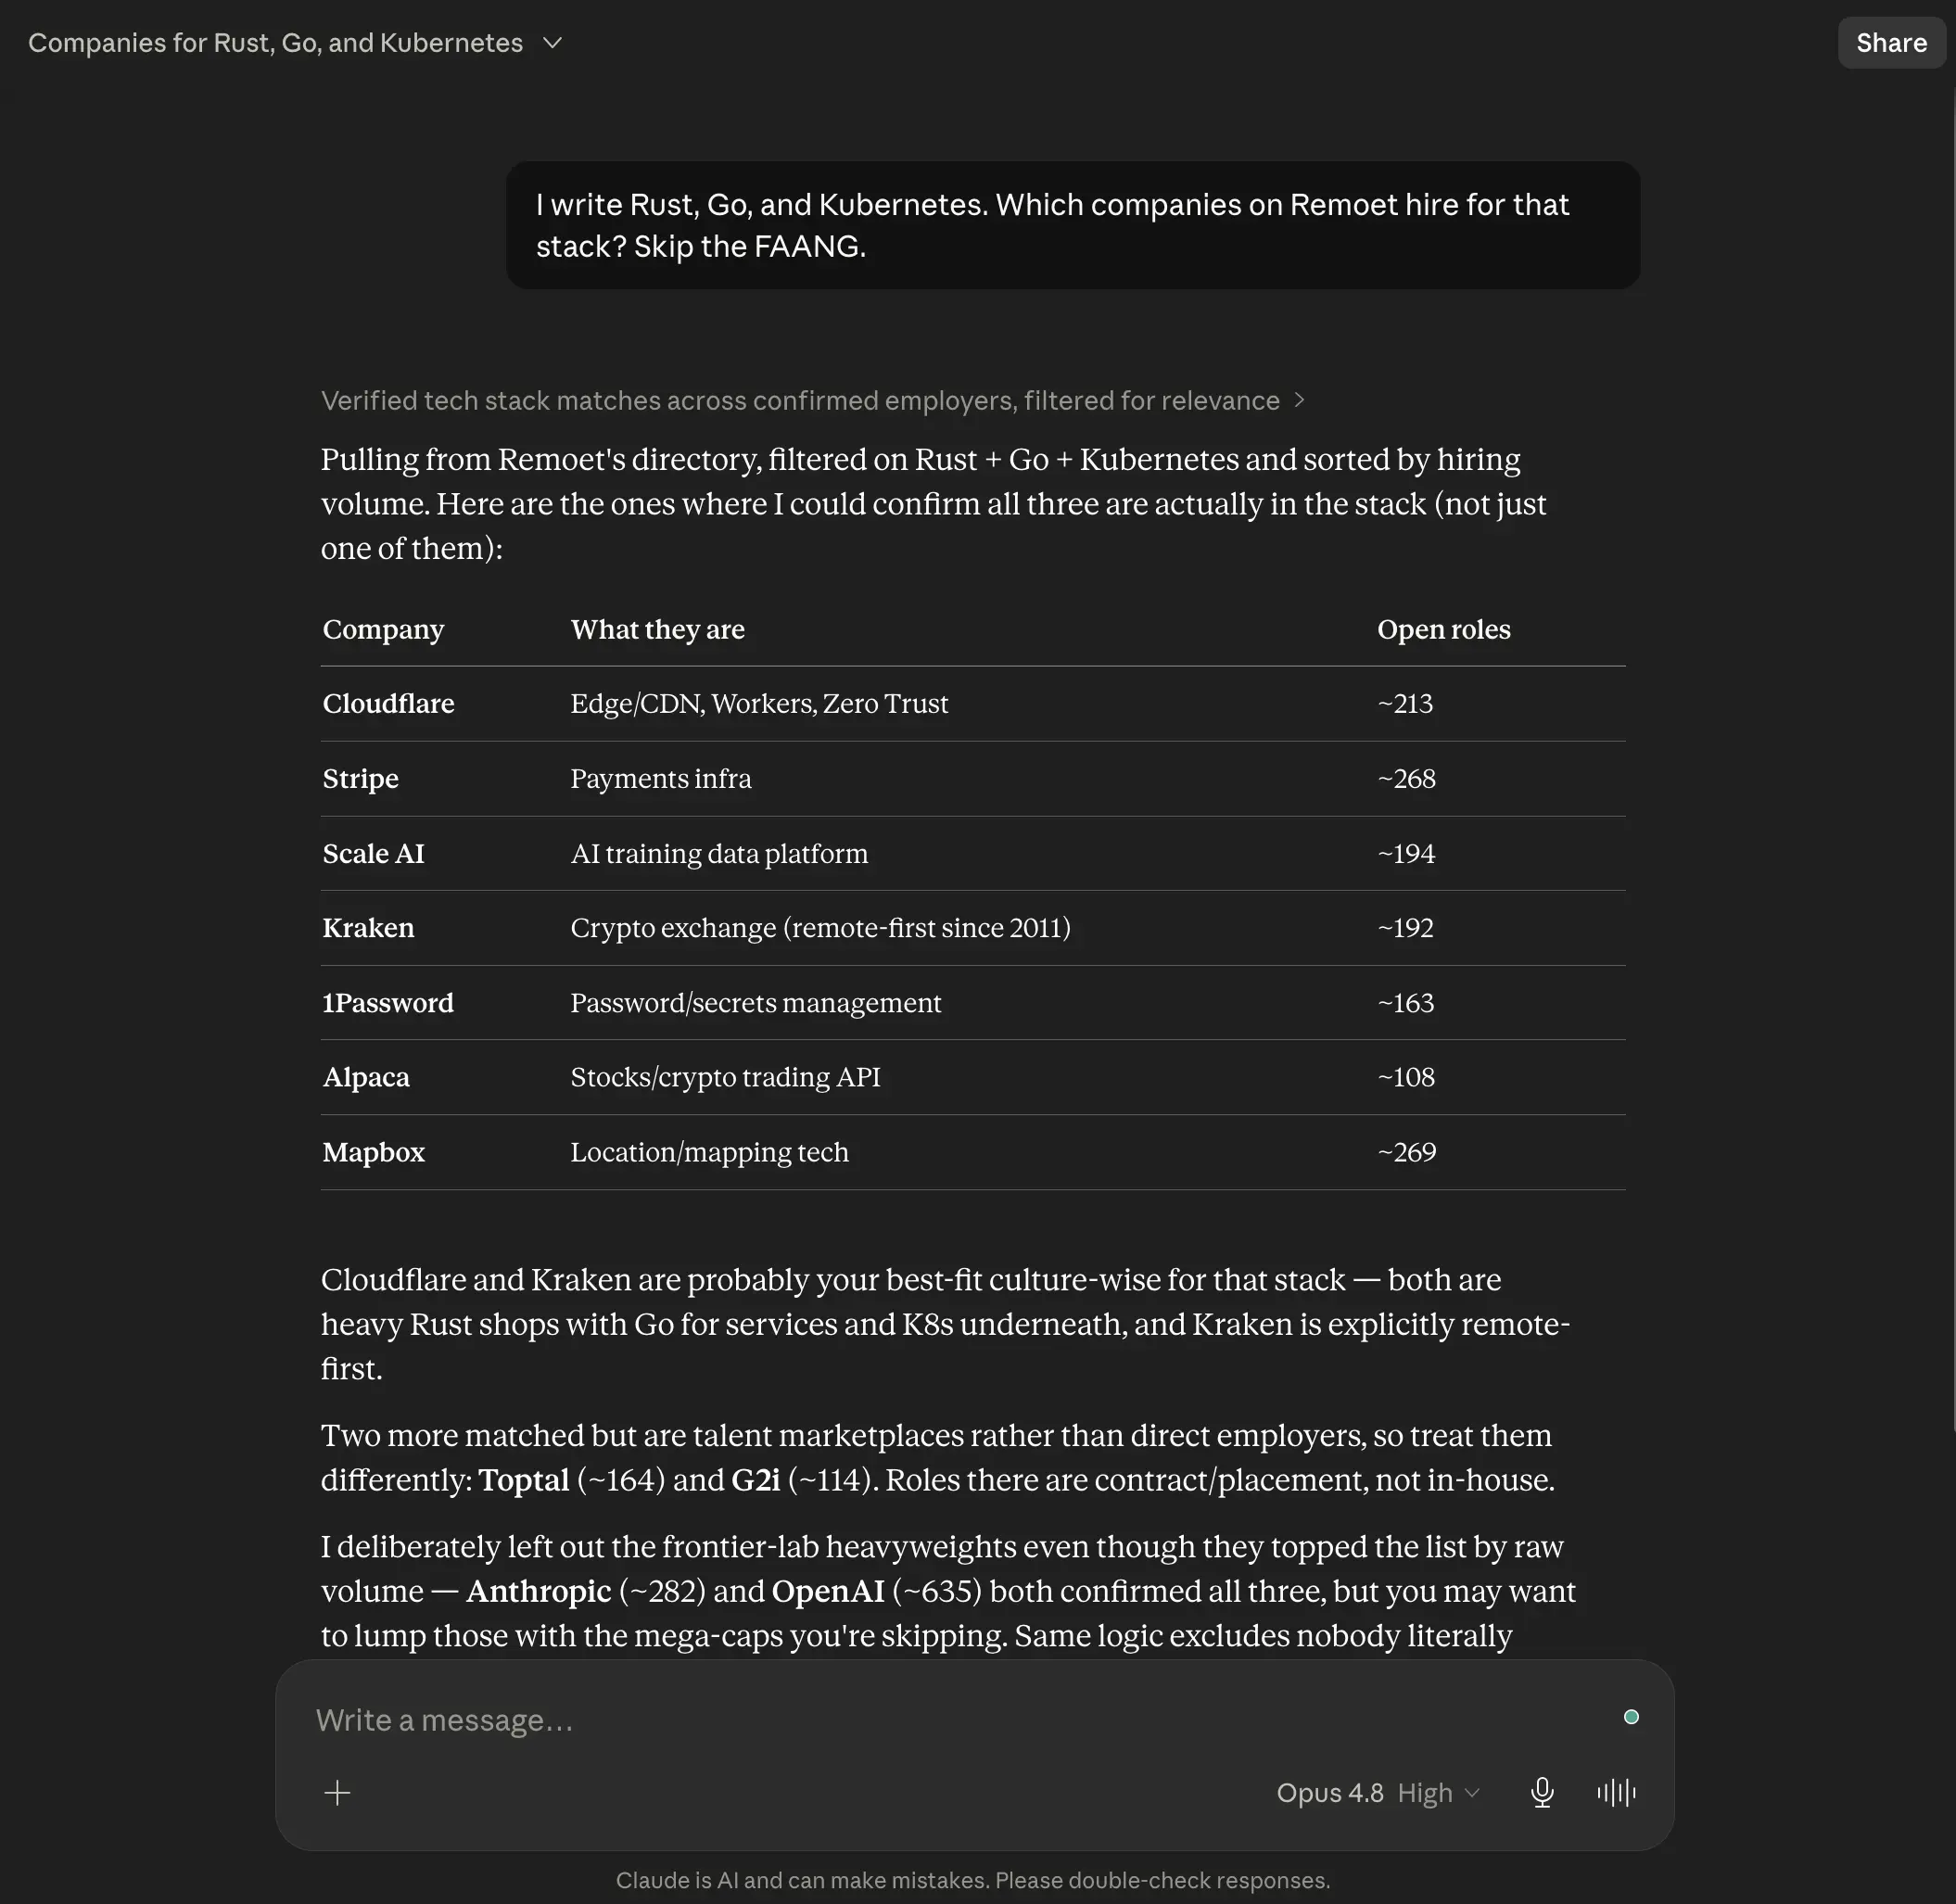Click the '~108' open roles value
This screenshot has height=1904, width=1956.
click(1406, 1077)
